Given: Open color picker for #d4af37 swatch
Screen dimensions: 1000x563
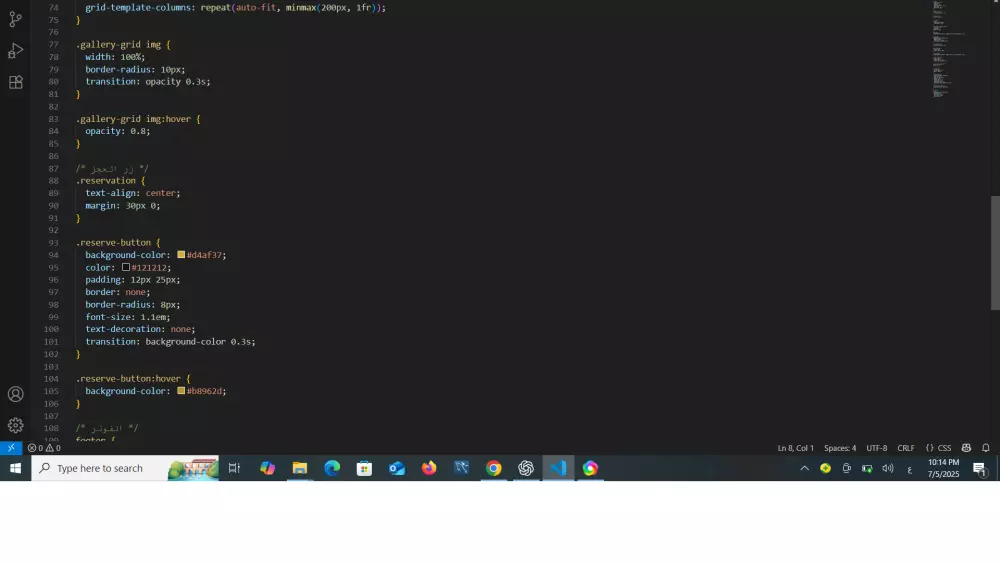Looking at the screenshot, I should tap(181, 254).
